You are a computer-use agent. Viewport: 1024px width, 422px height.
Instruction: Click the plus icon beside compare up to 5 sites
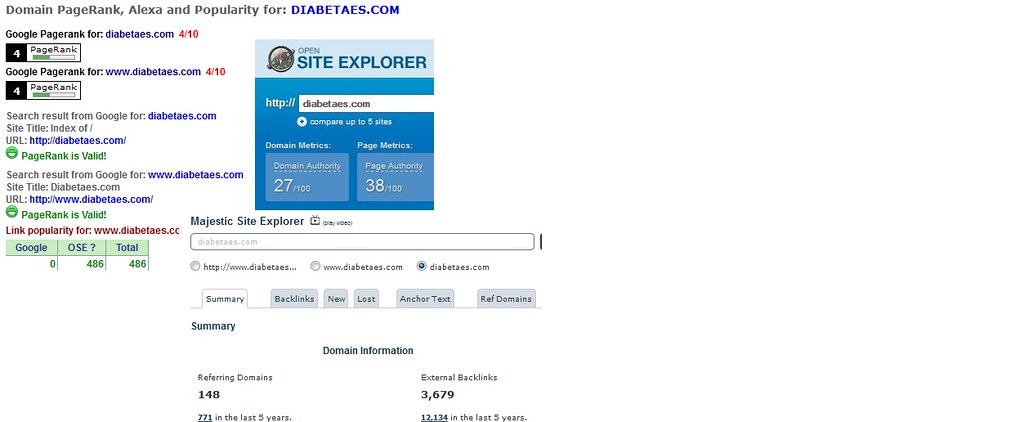[x=302, y=122]
